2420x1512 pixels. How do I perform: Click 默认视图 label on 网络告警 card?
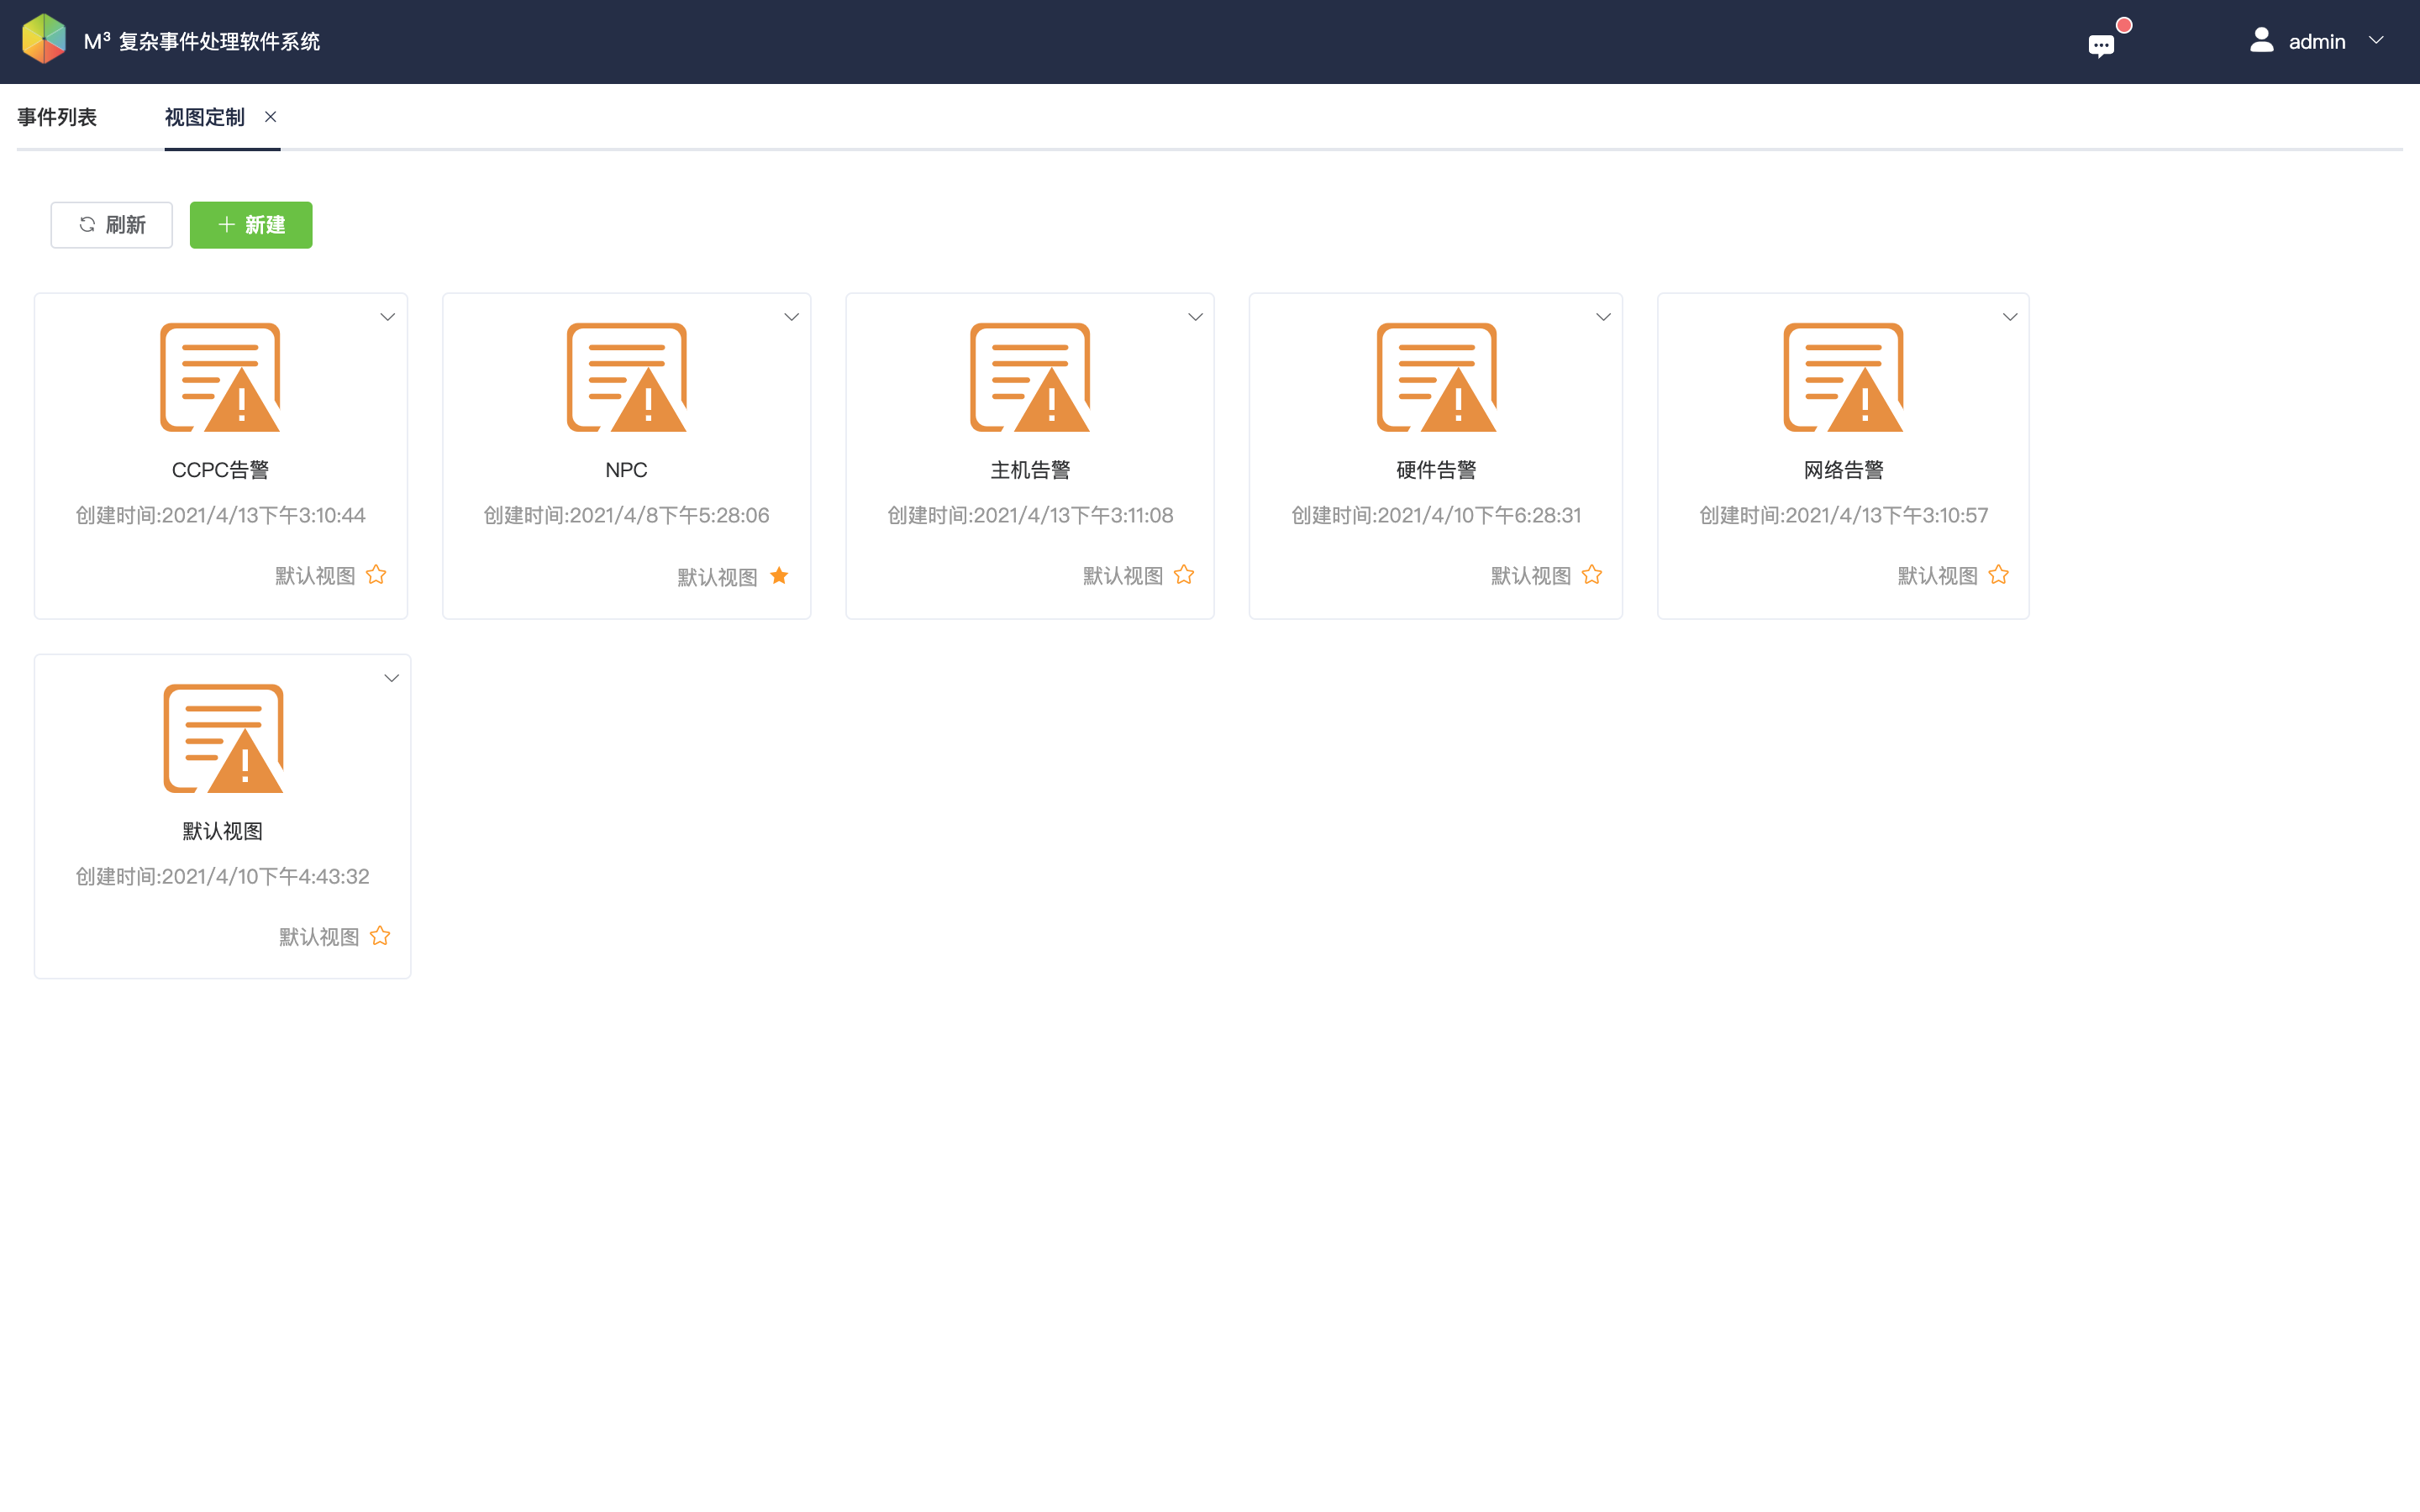1937,576
